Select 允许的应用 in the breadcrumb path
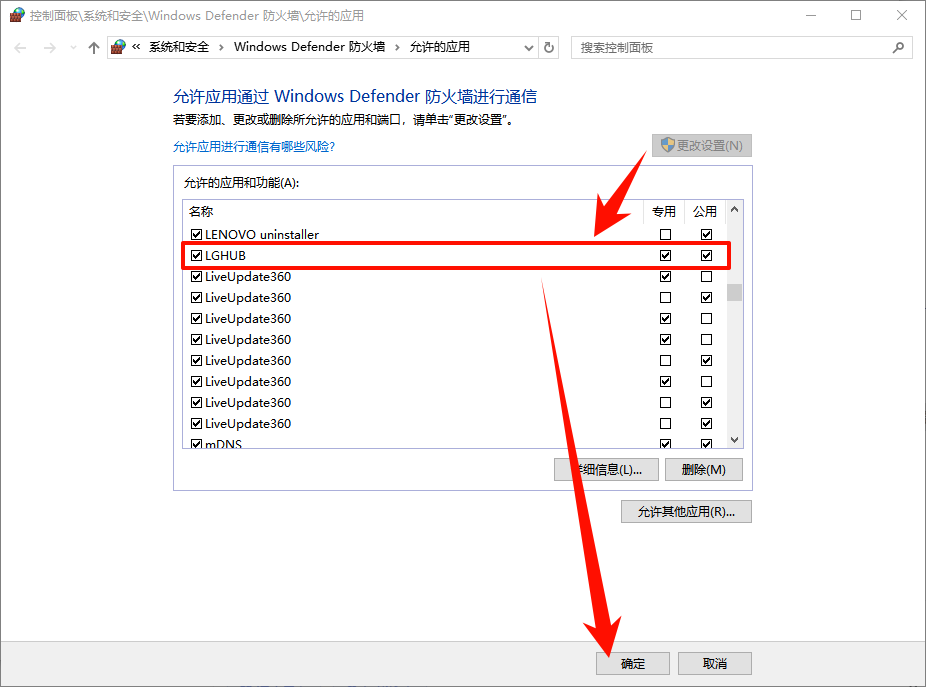The width and height of the screenshot is (926, 687). [x=440, y=47]
